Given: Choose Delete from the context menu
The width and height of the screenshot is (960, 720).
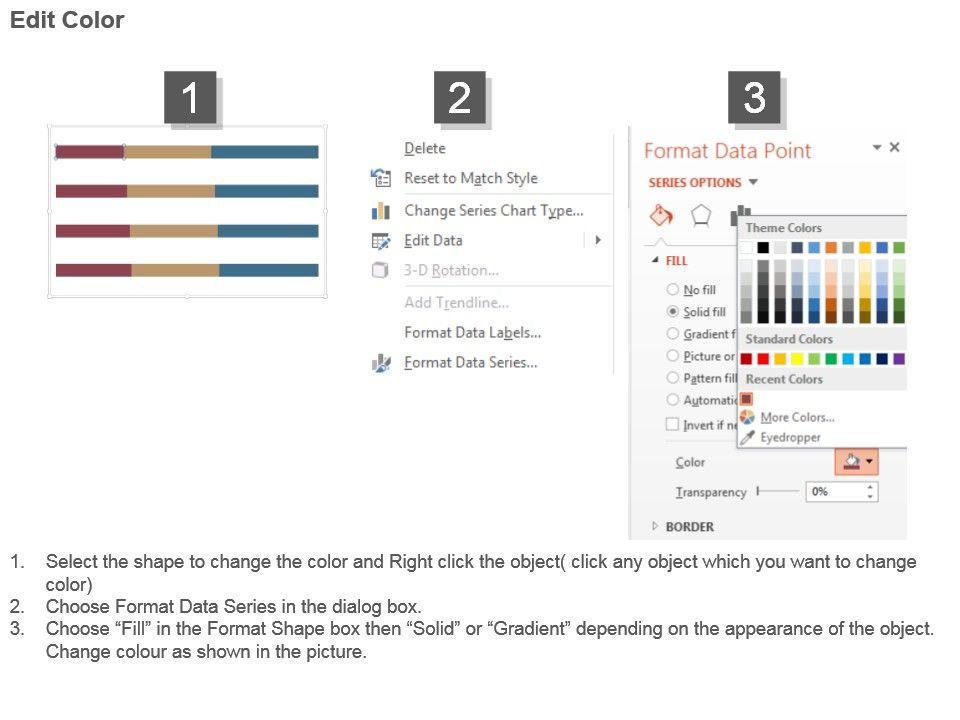Looking at the screenshot, I should [425, 148].
